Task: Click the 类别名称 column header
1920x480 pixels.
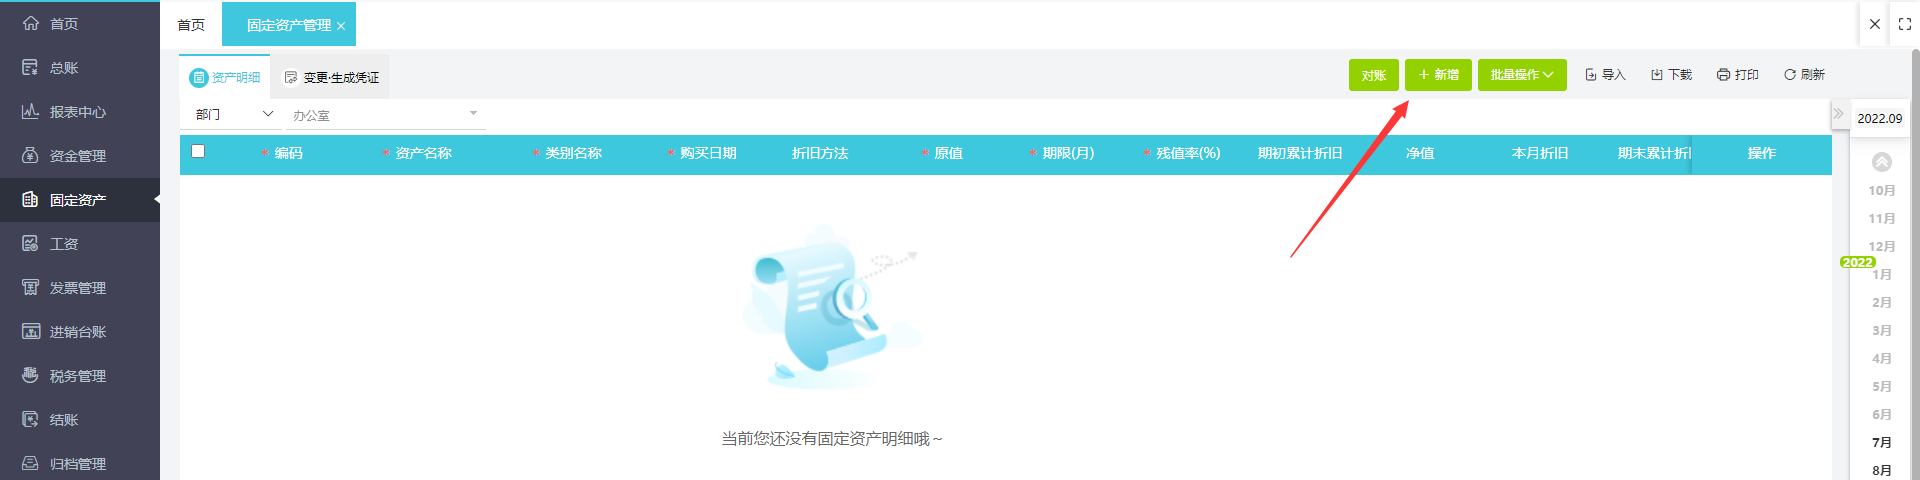Action: click(x=573, y=153)
